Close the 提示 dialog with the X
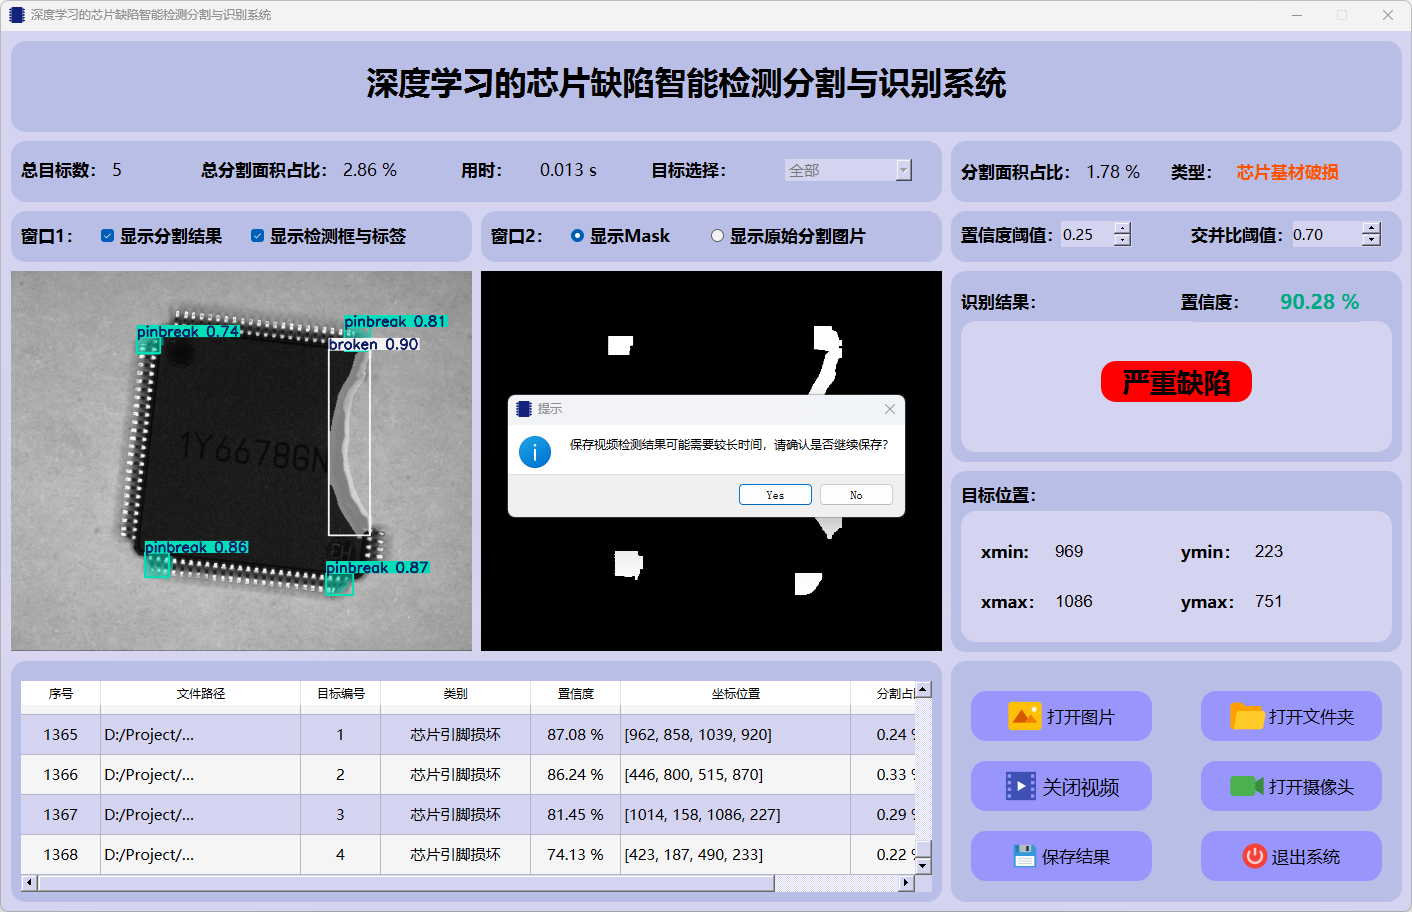The height and width of the screenshot is (912, 1412). click(x=890, y=409)
